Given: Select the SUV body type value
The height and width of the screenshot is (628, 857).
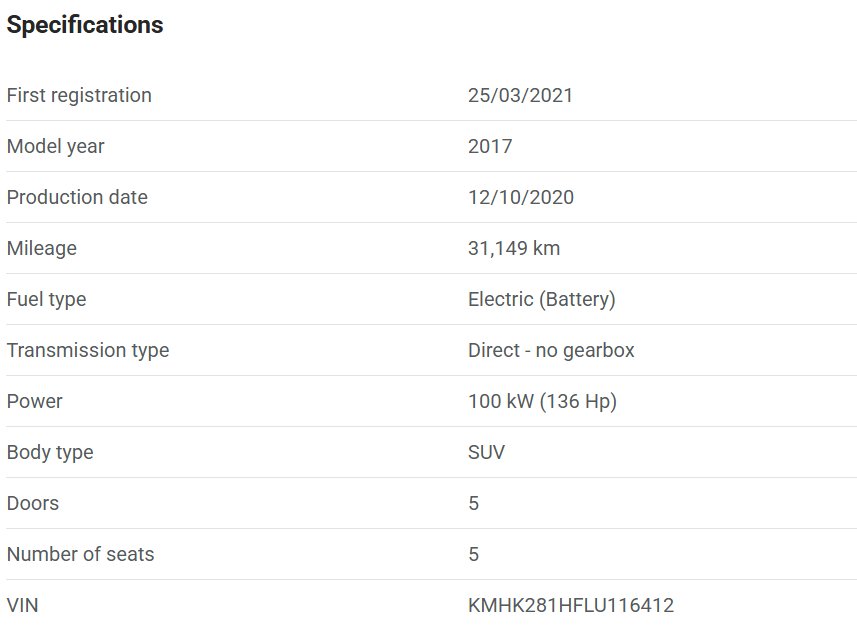Looking at the screenshot, I should (486, 452).
